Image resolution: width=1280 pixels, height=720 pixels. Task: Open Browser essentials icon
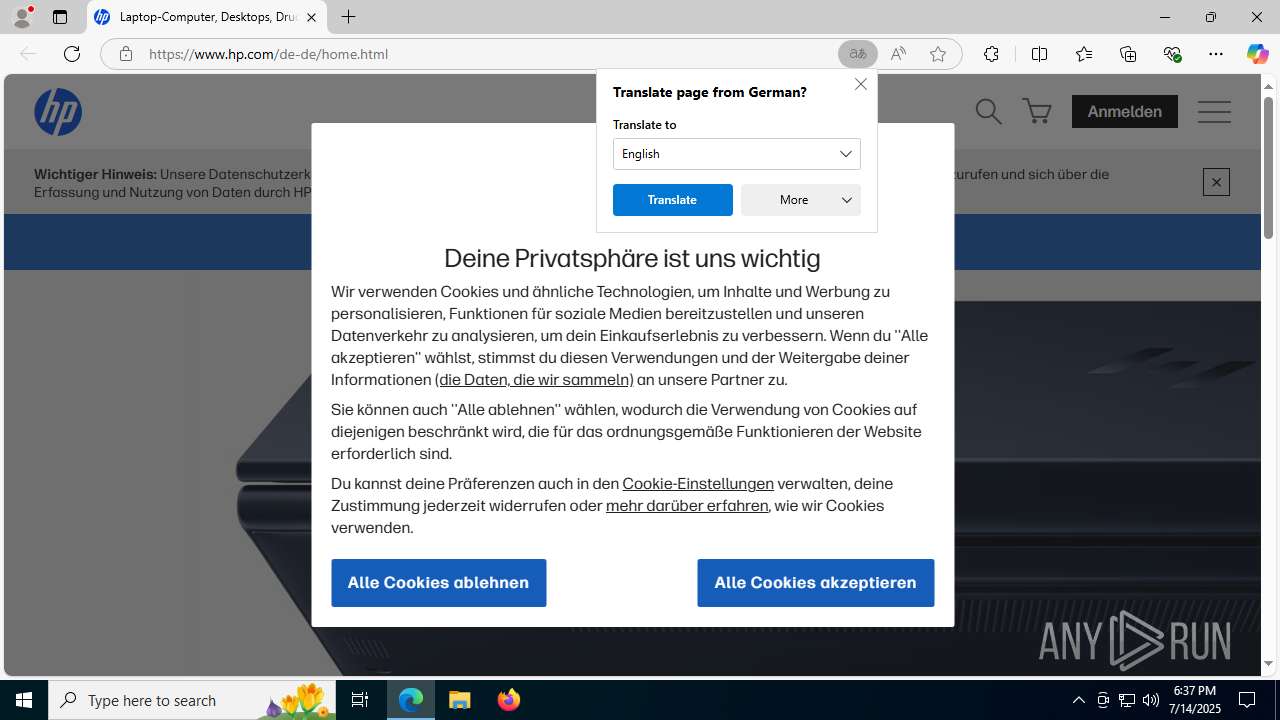coord(1172,54)
